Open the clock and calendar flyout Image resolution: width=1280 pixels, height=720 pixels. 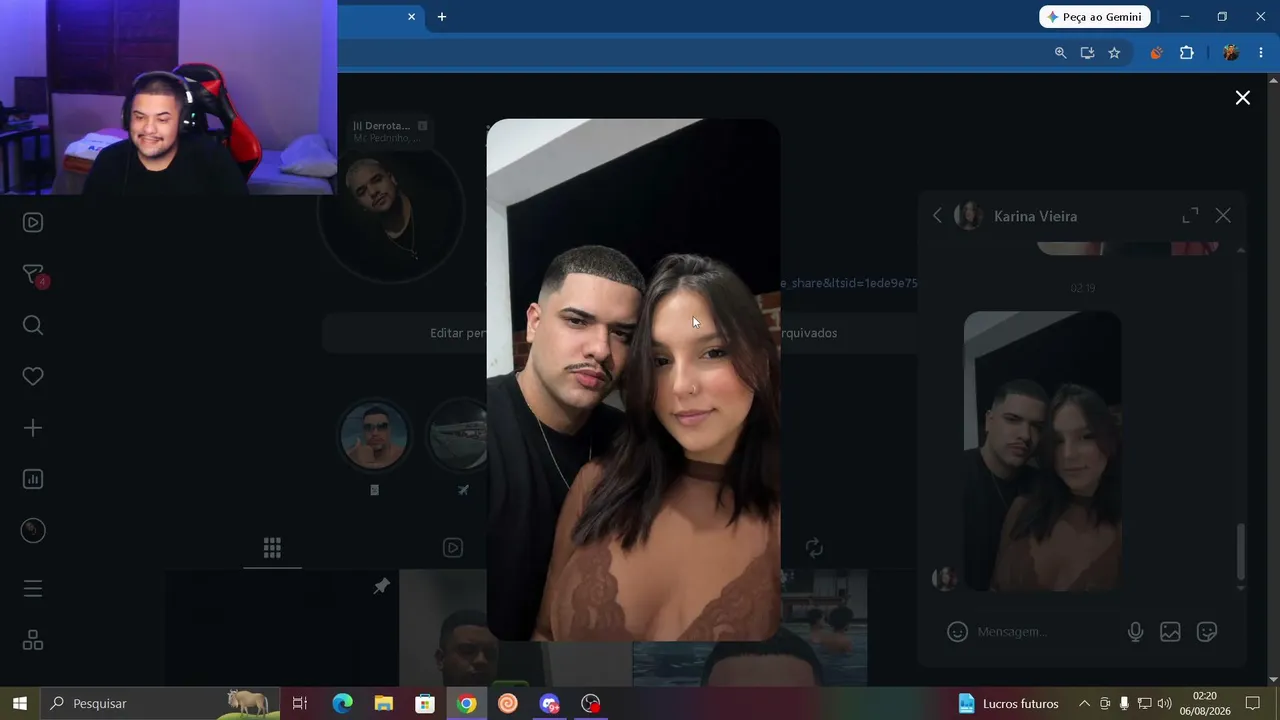tap(1205, 703)
